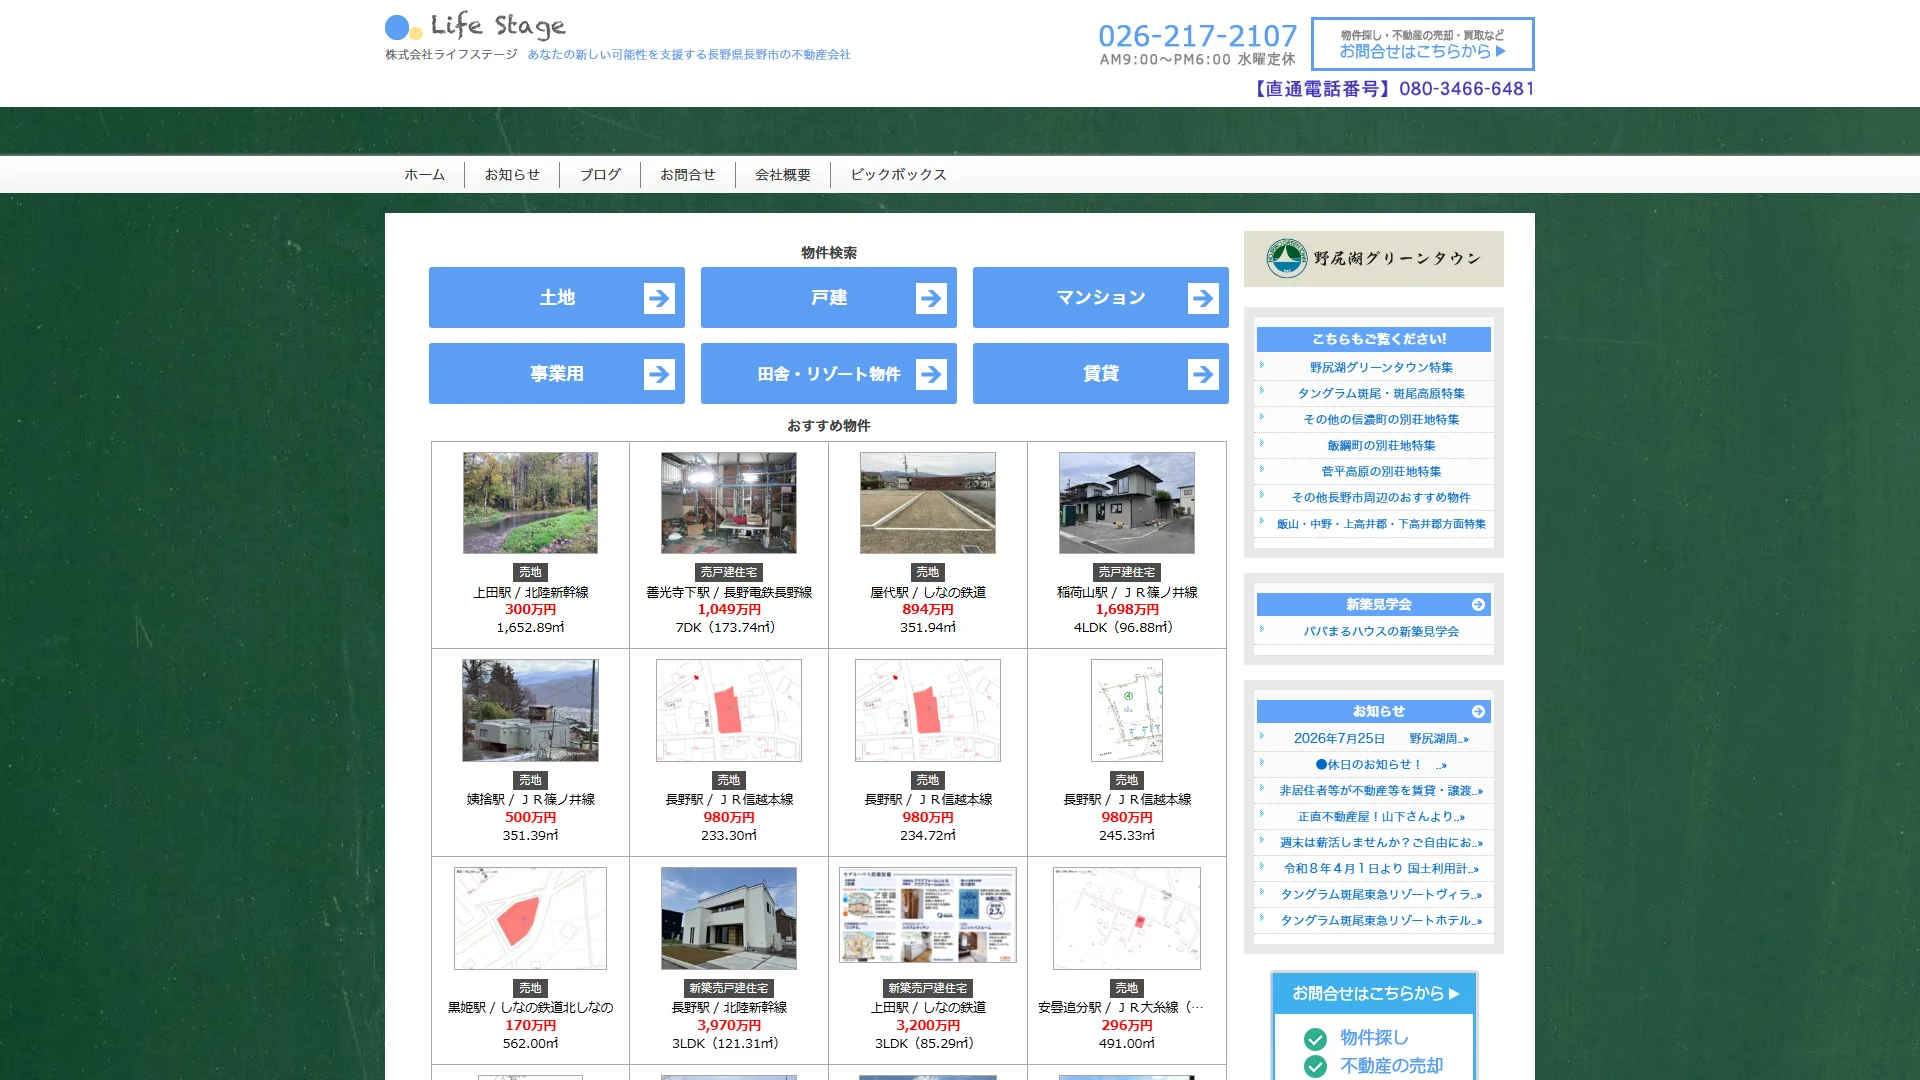Open タングラム斑尾東急リゾートホテル news item

tap(1381, 921)
